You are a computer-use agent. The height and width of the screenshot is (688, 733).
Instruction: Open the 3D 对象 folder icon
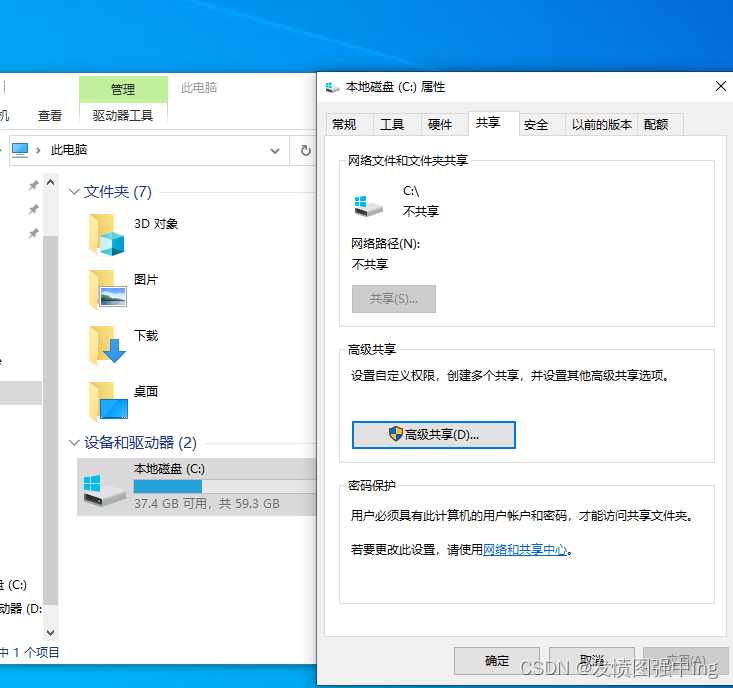click(107, 235)
